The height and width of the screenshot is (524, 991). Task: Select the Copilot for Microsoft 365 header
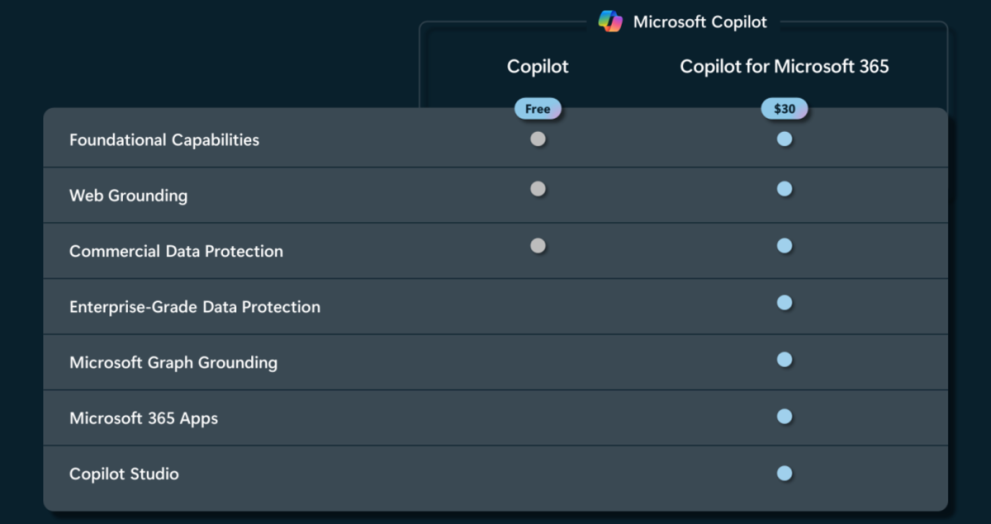point(784,67)
